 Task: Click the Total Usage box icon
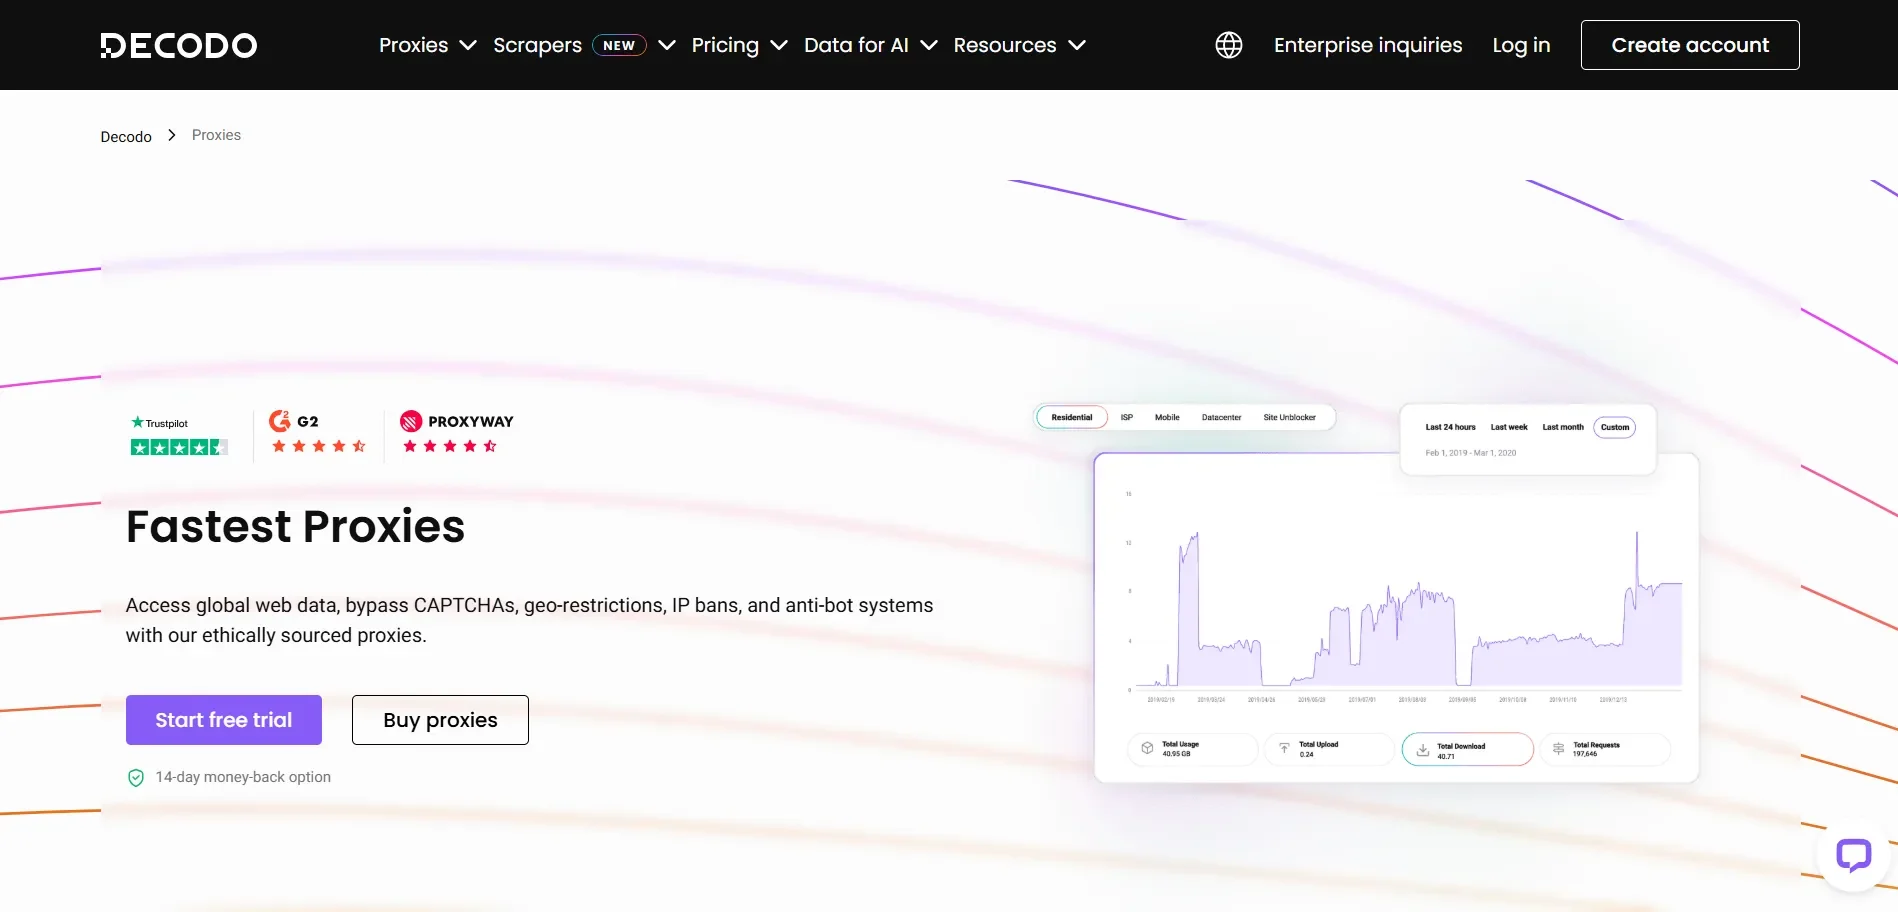tap(1147, 748)
